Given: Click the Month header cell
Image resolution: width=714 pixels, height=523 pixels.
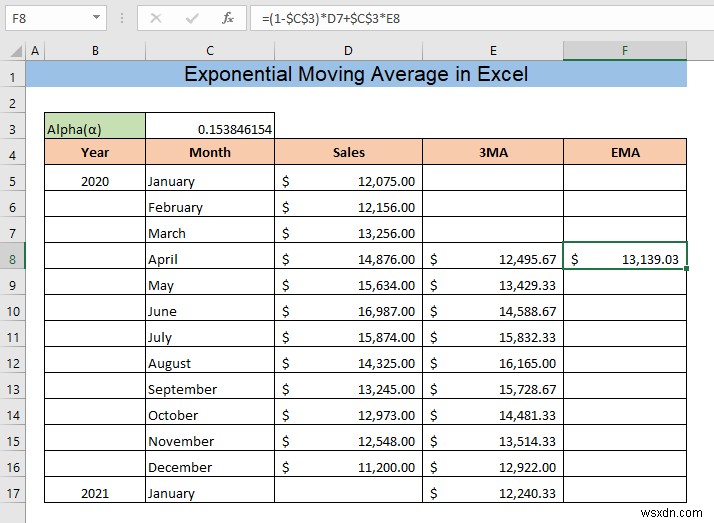Looking at the screenshot, I should [210, 152].
